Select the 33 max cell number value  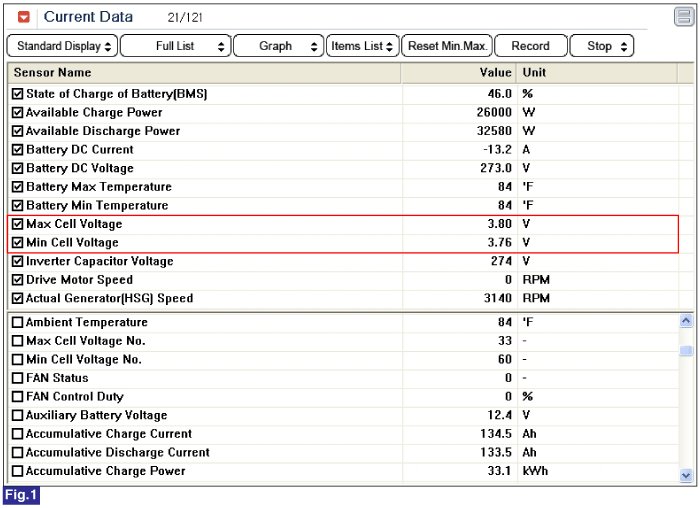click(505, 341)
